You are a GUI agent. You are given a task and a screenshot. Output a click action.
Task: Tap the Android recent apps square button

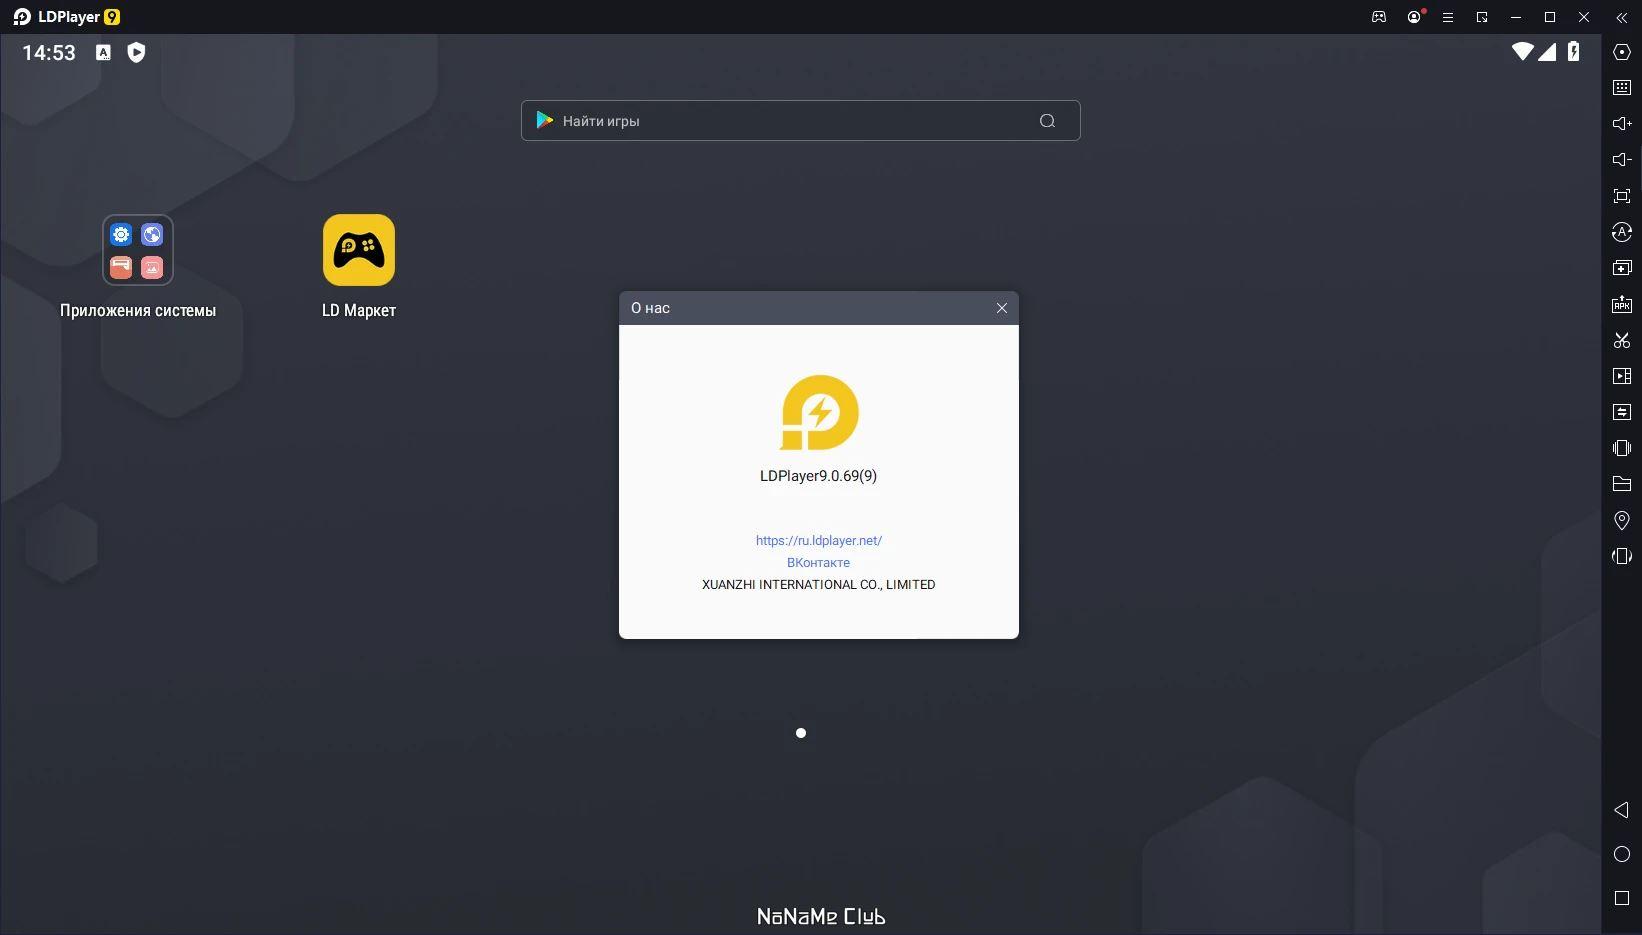tap(1622, 898)
